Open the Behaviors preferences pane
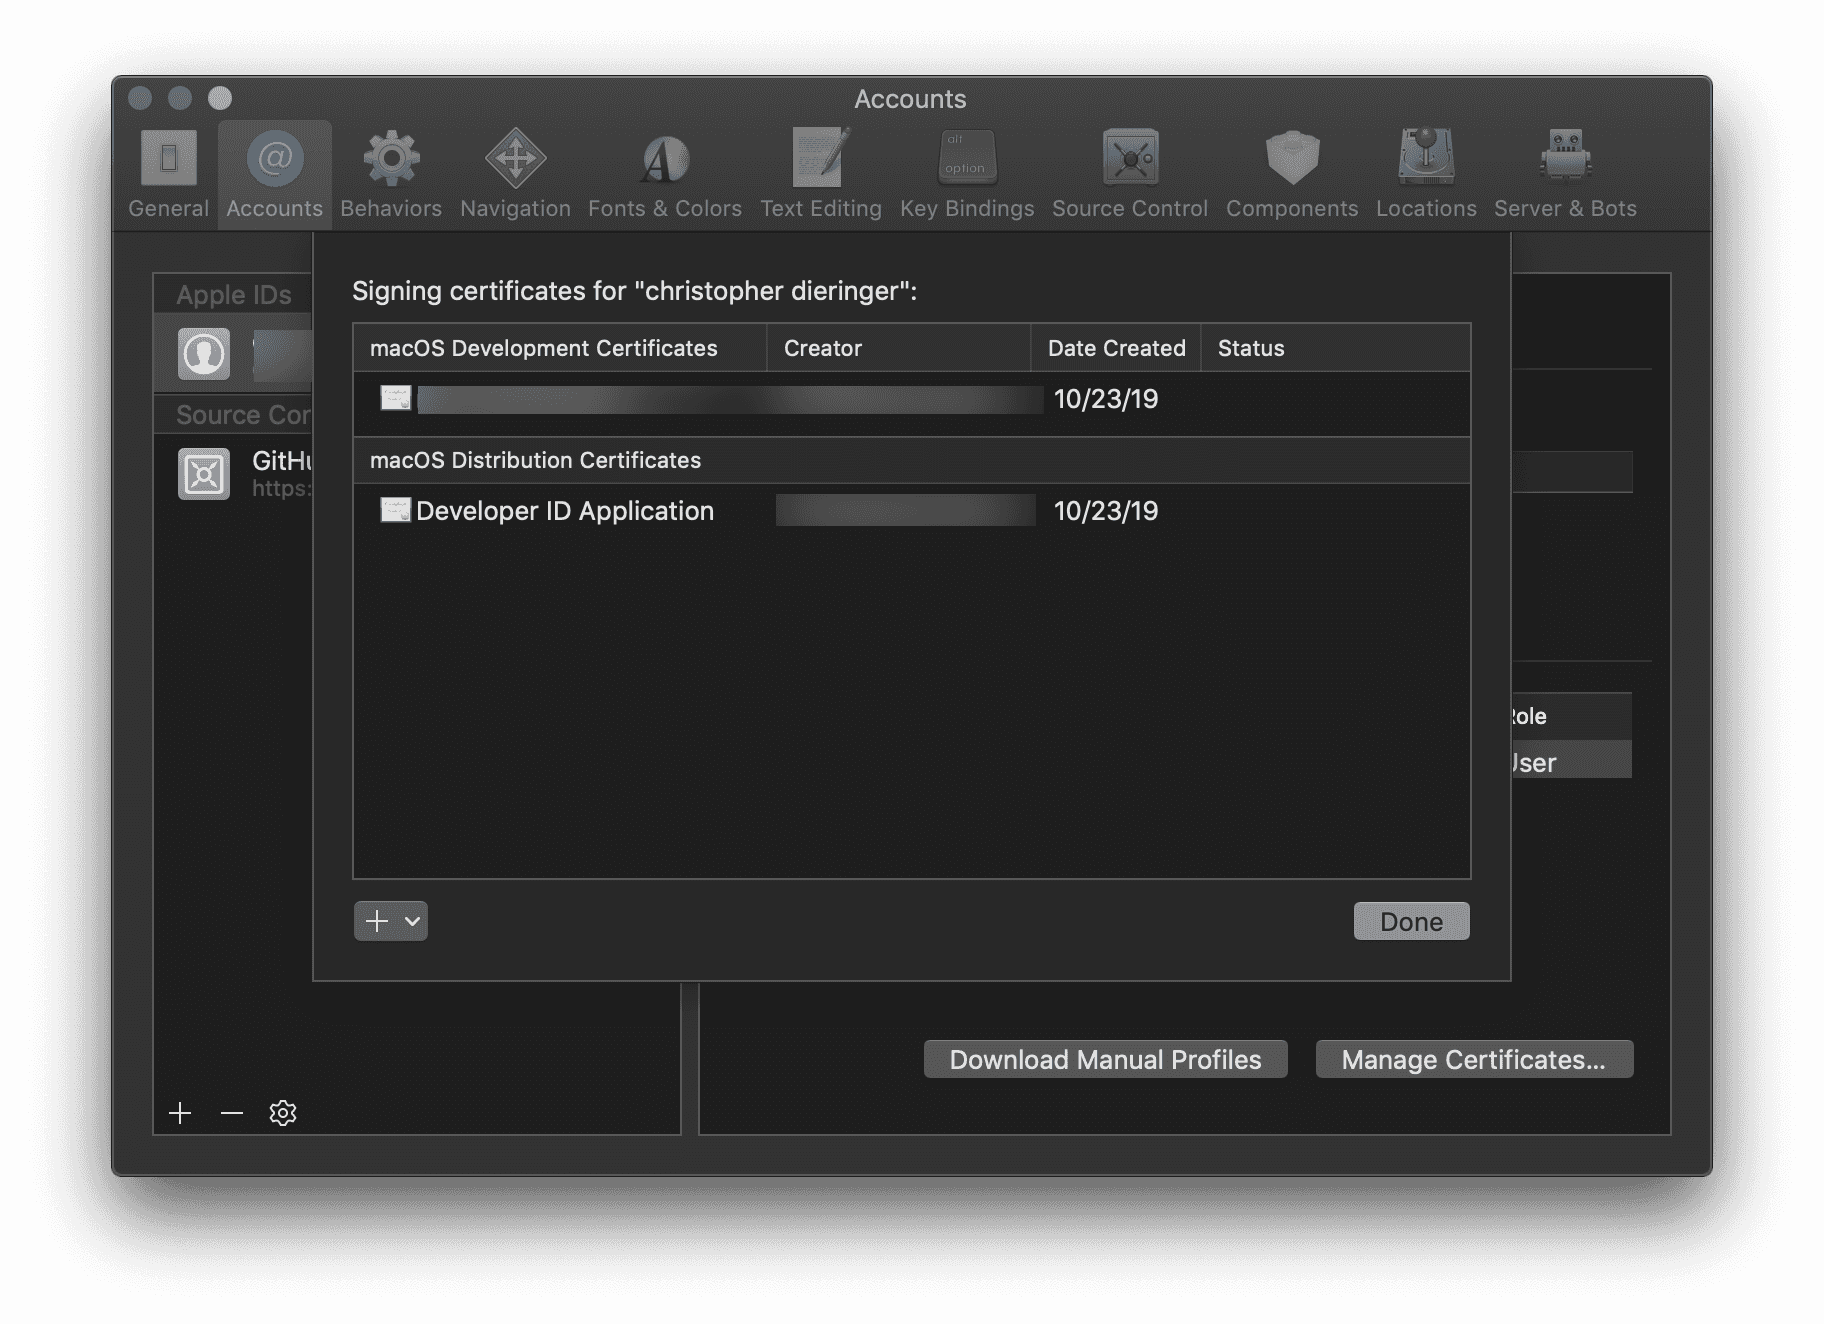The height and width of the screenshot is (1324, 1824). 390,174
